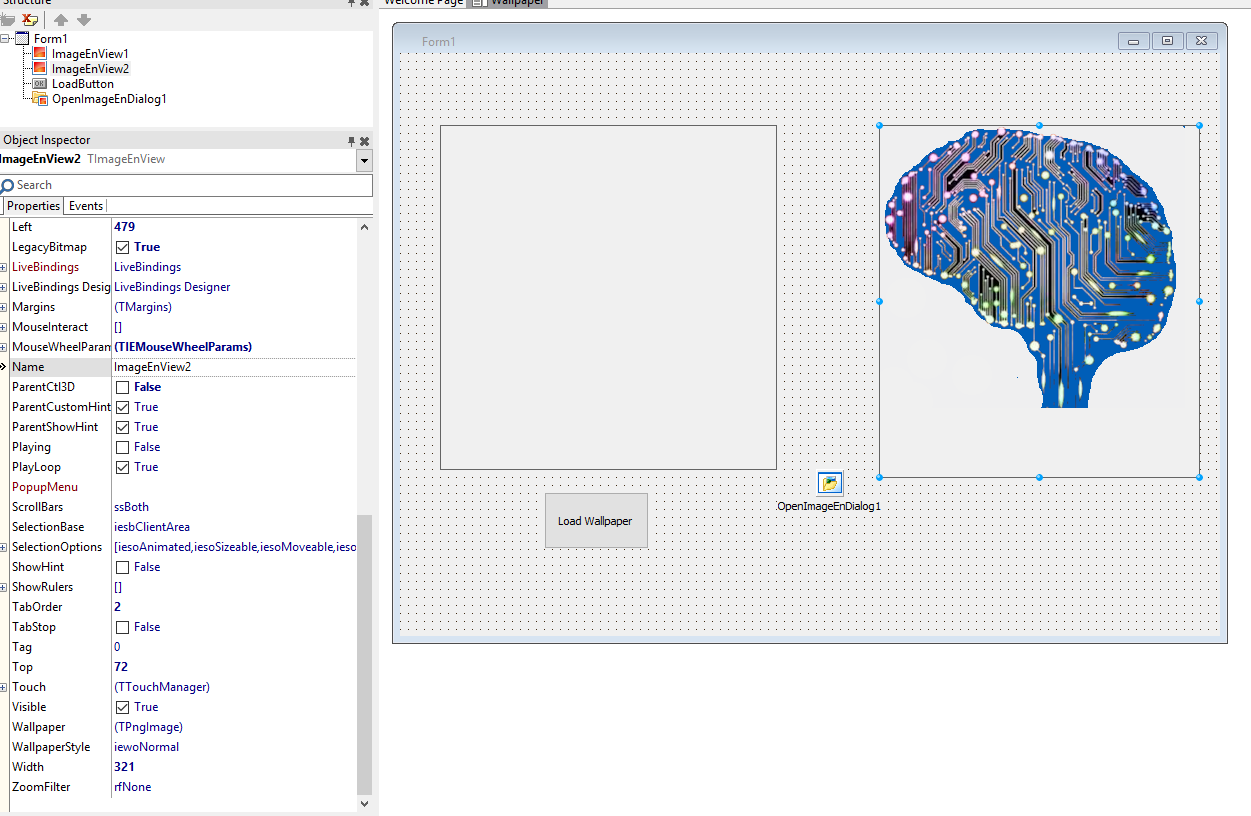Switch to the Events tab
The height and width of the screenshot is (816, 1251).
(x=86, y=206)
